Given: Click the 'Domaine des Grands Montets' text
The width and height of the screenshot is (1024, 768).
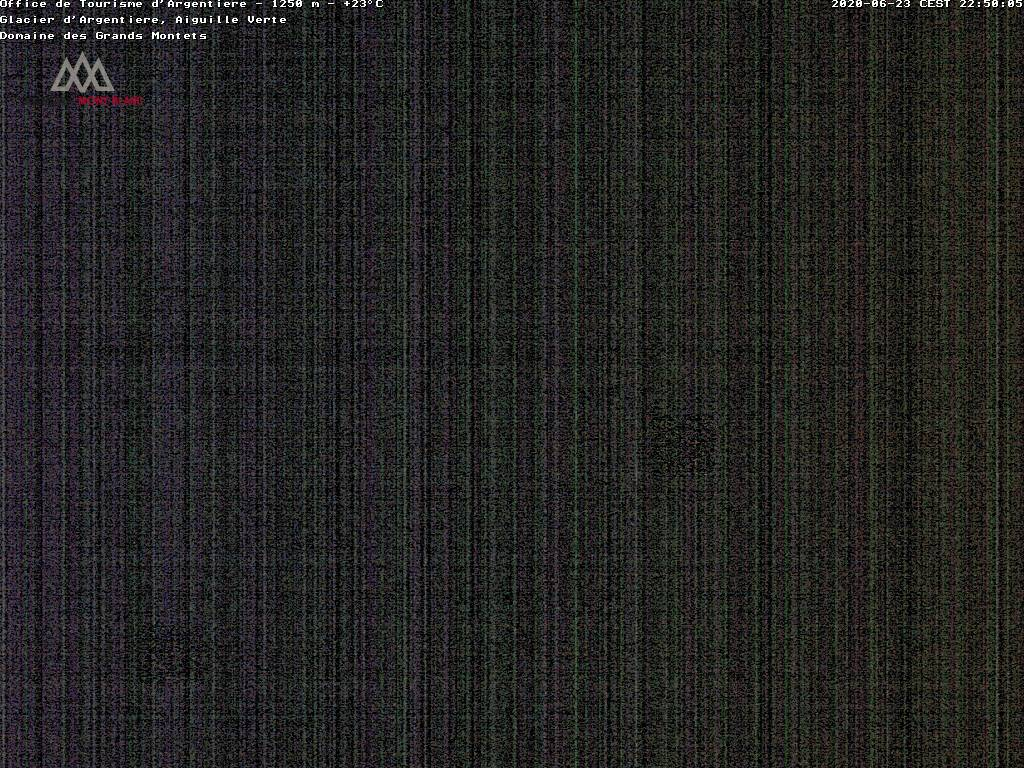Looking at the screenshot, I should 103,36.
